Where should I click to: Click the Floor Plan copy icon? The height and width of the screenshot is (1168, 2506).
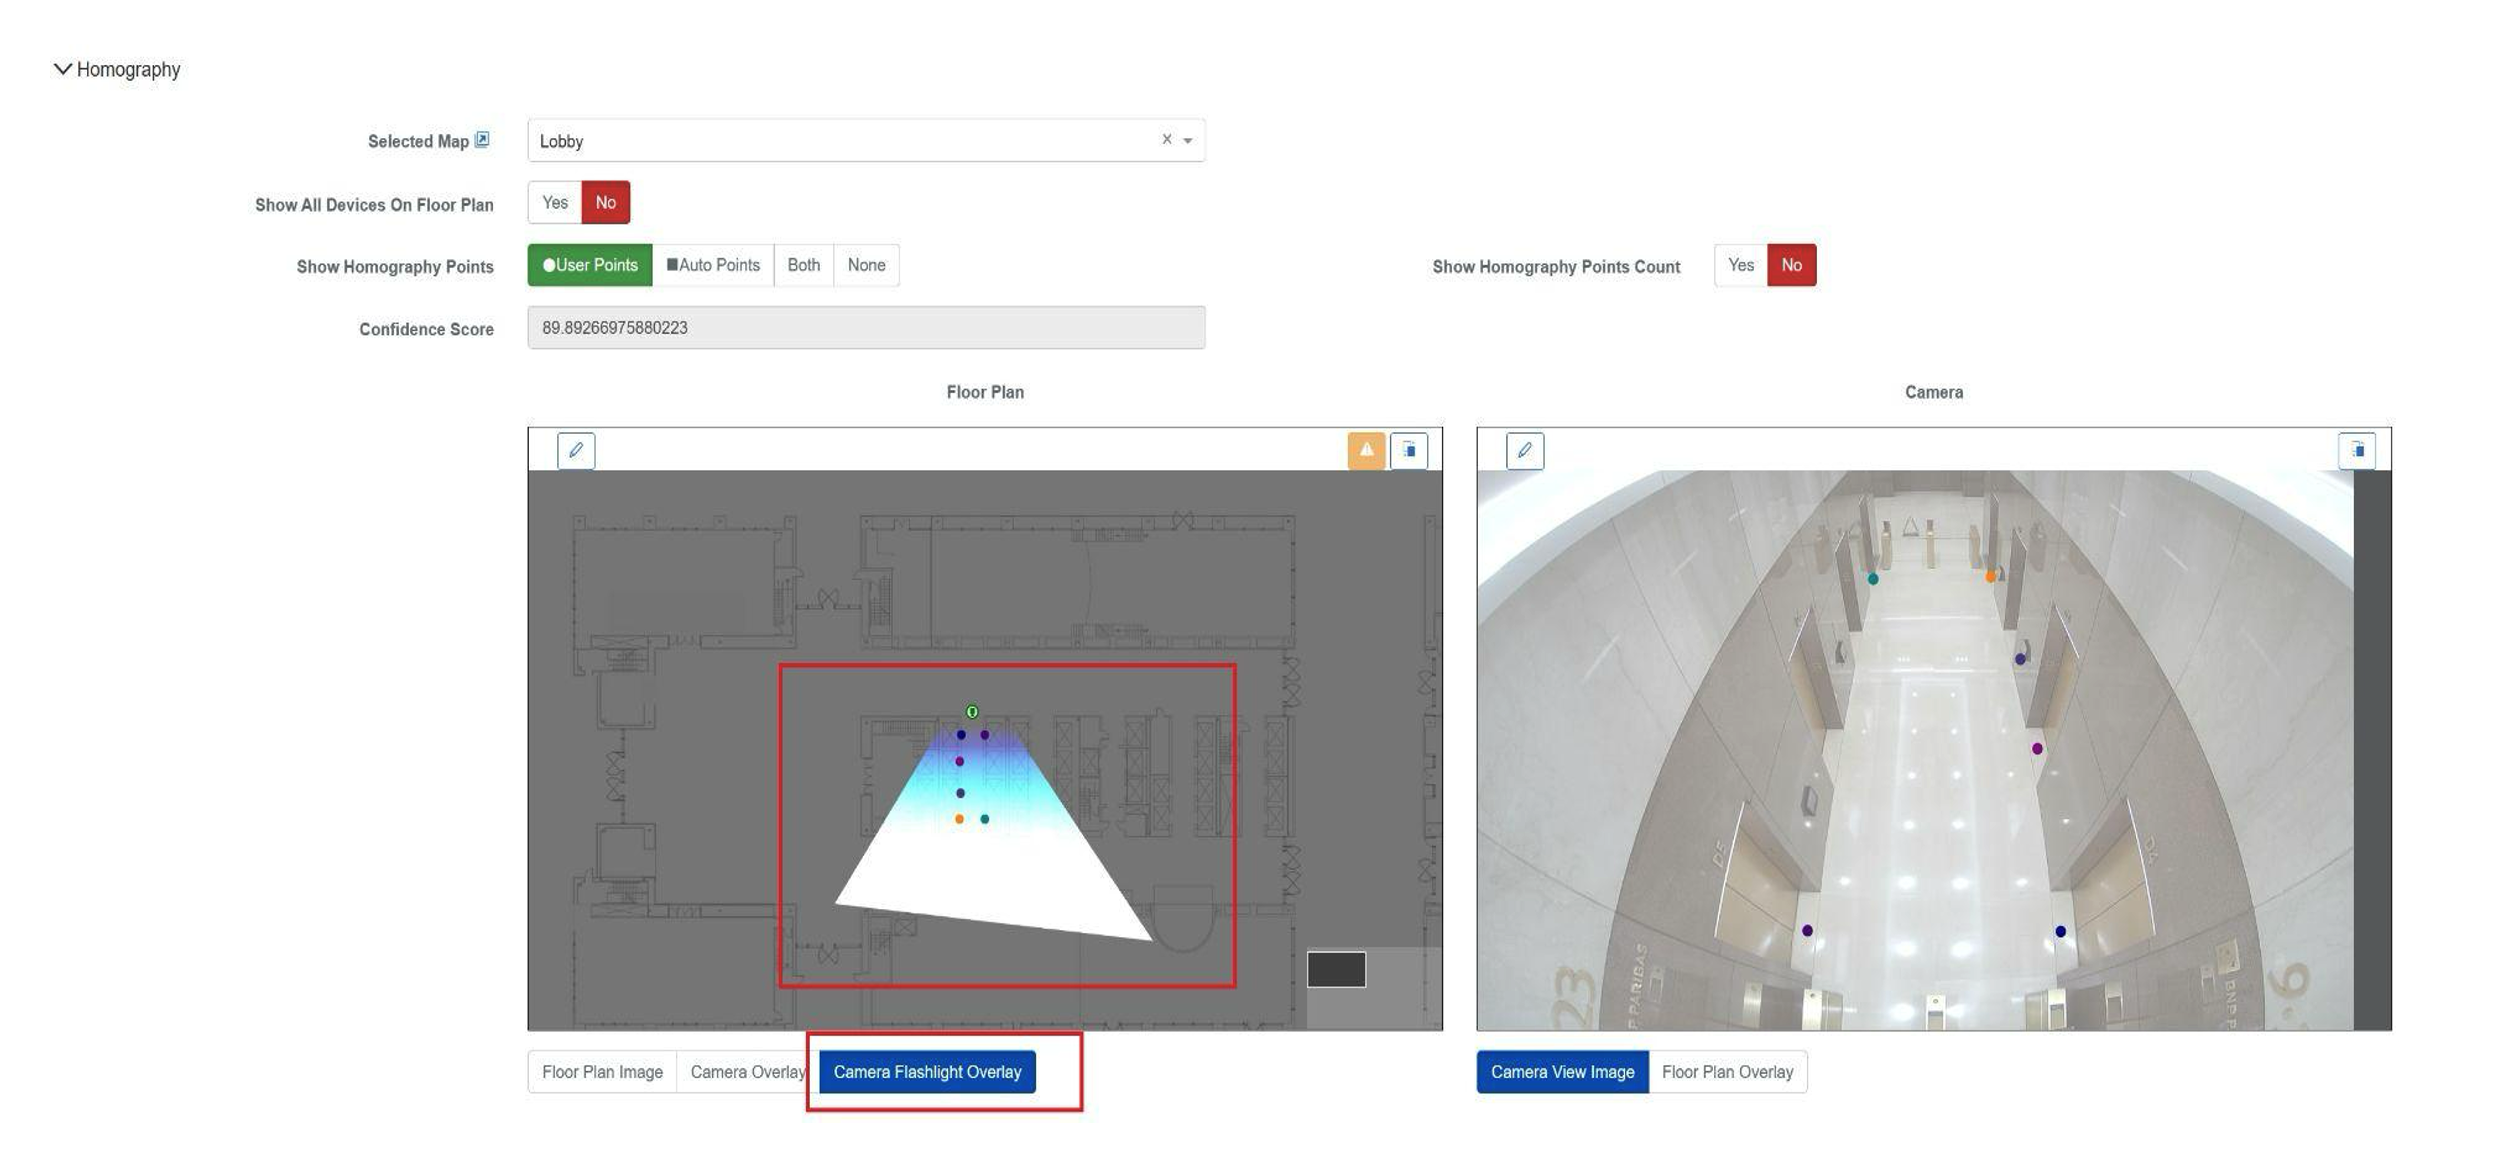tap(1408, 451)
